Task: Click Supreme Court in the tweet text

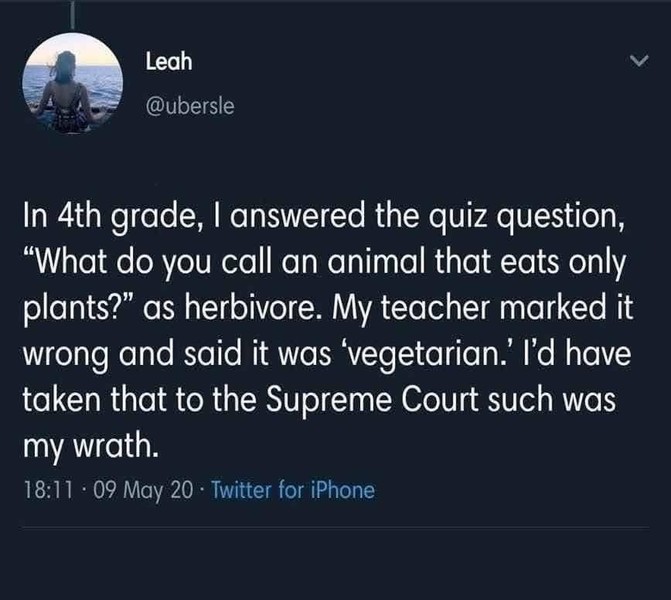Action: point(388,397)
